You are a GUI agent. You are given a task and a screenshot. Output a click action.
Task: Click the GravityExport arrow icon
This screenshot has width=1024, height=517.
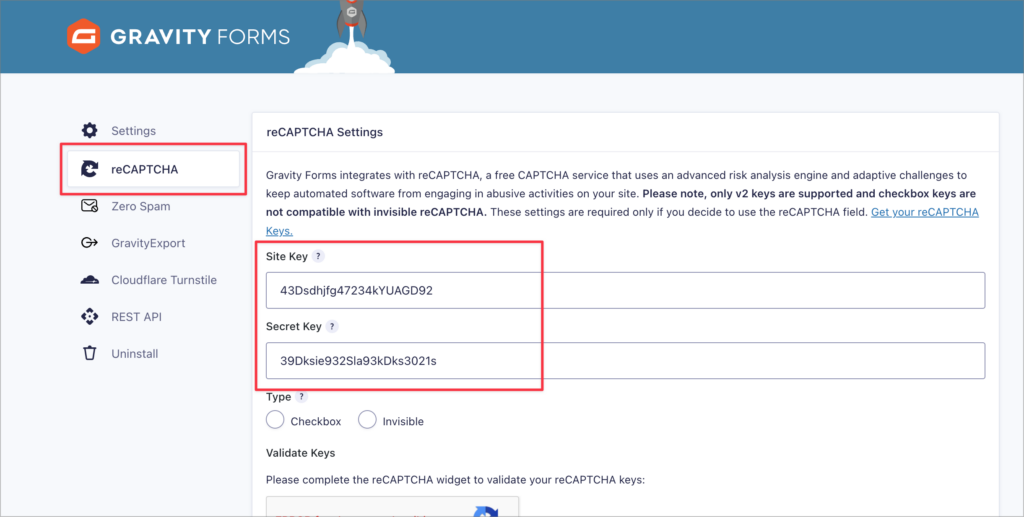89,243
